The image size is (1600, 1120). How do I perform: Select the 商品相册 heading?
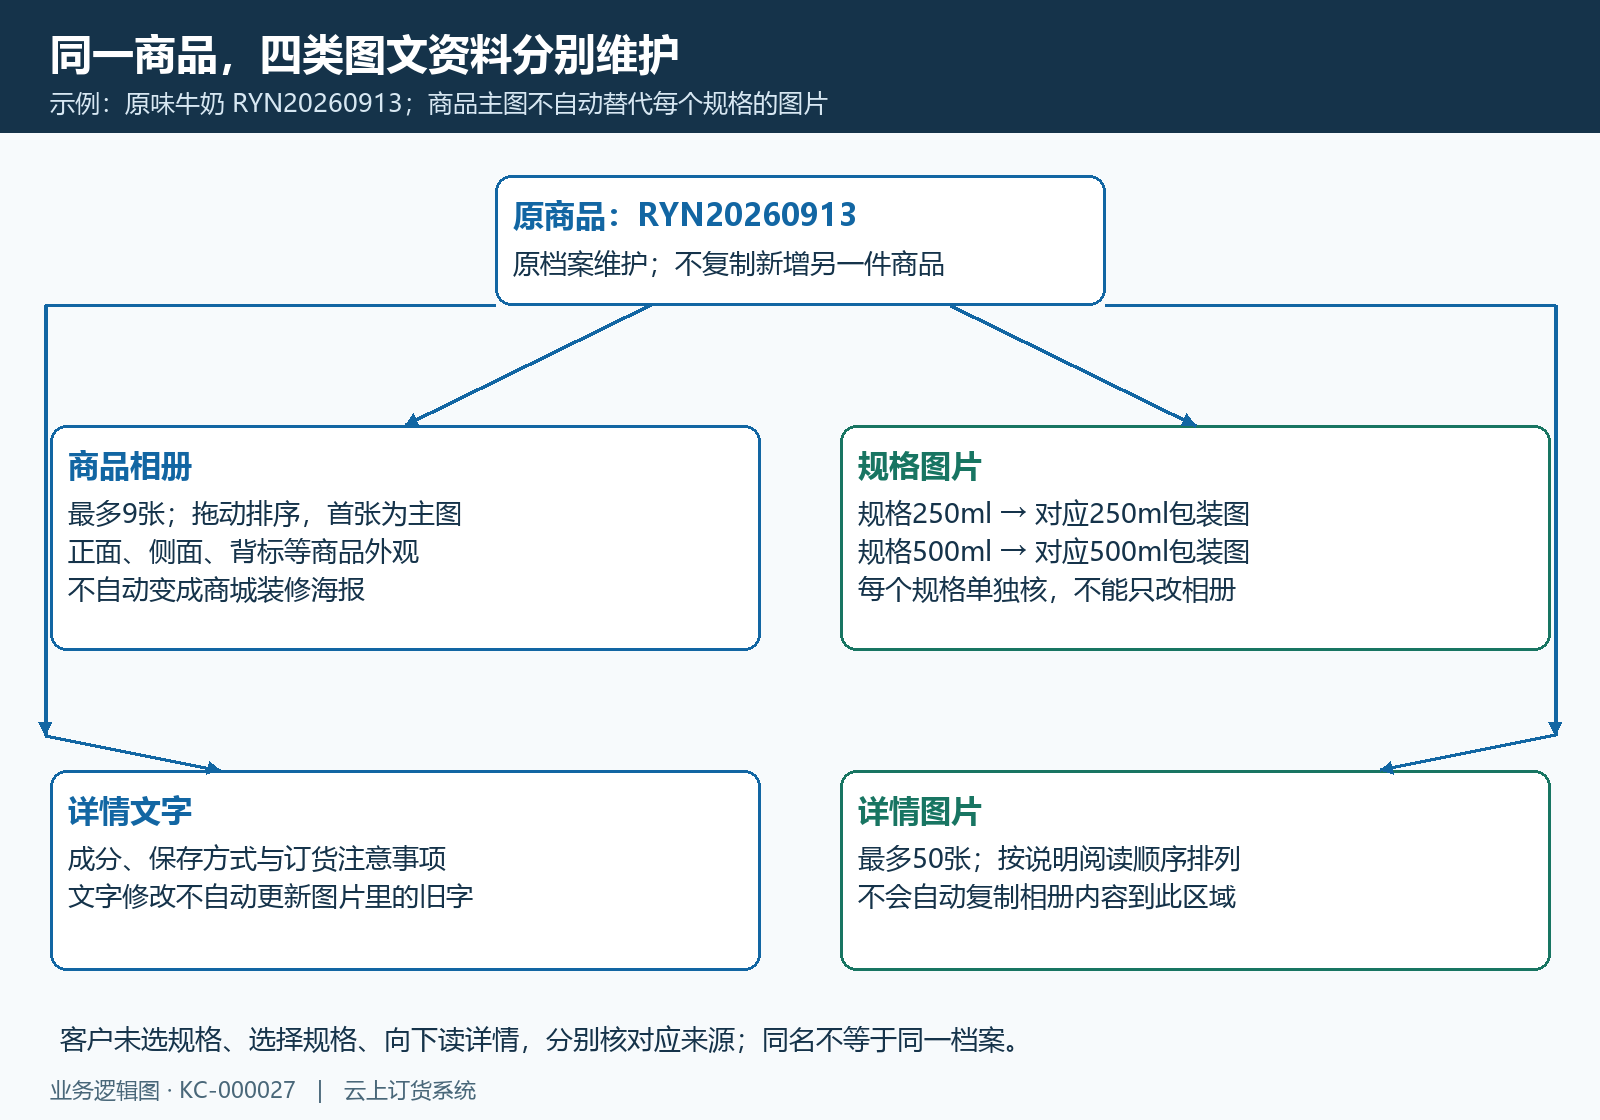point(130,466)
